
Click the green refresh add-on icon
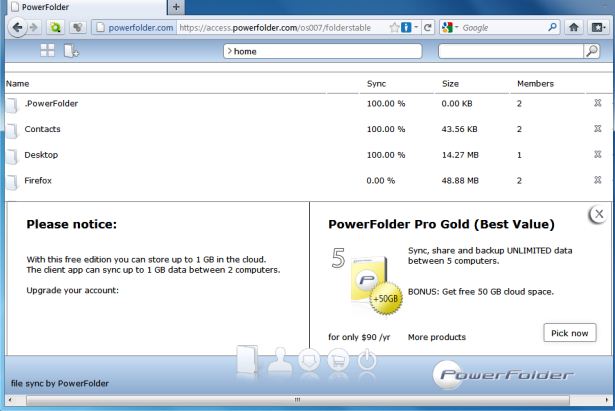click(x=55, y=27)
